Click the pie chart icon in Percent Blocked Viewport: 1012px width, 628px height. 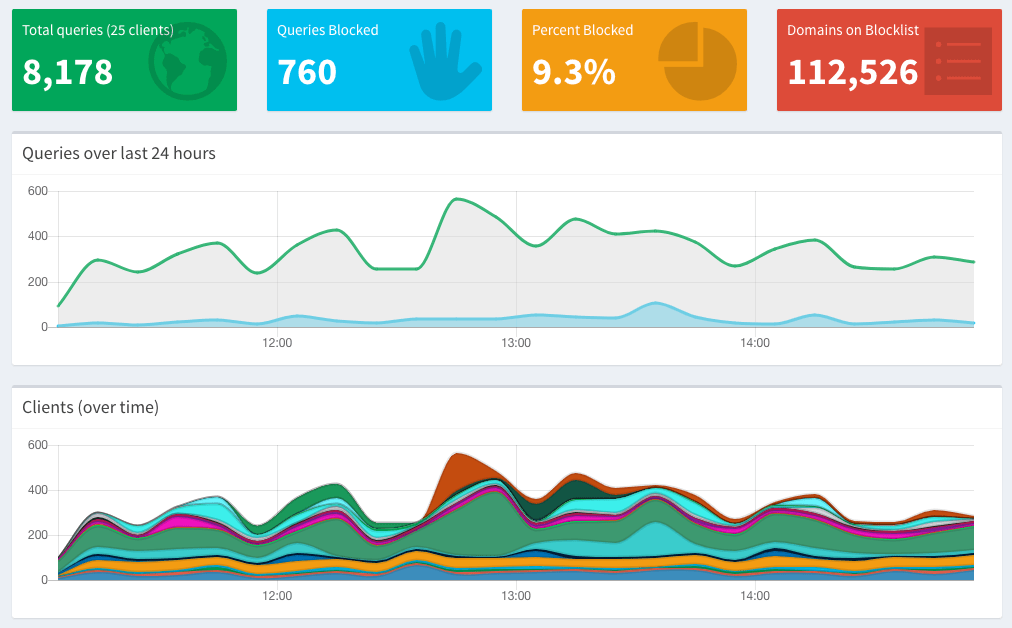(698, 62)
